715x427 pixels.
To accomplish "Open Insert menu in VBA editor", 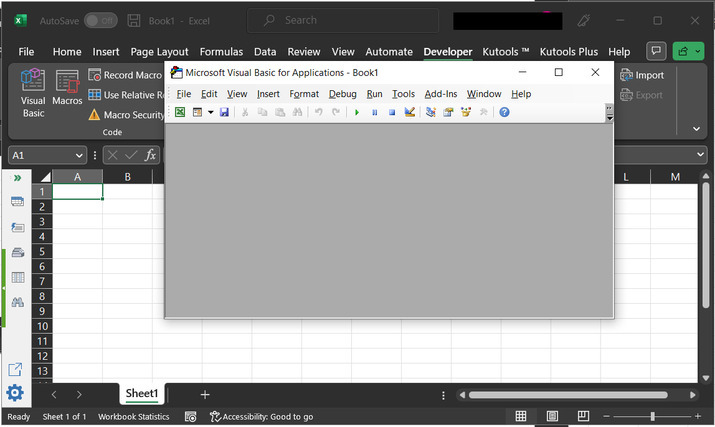I will 268,94.
